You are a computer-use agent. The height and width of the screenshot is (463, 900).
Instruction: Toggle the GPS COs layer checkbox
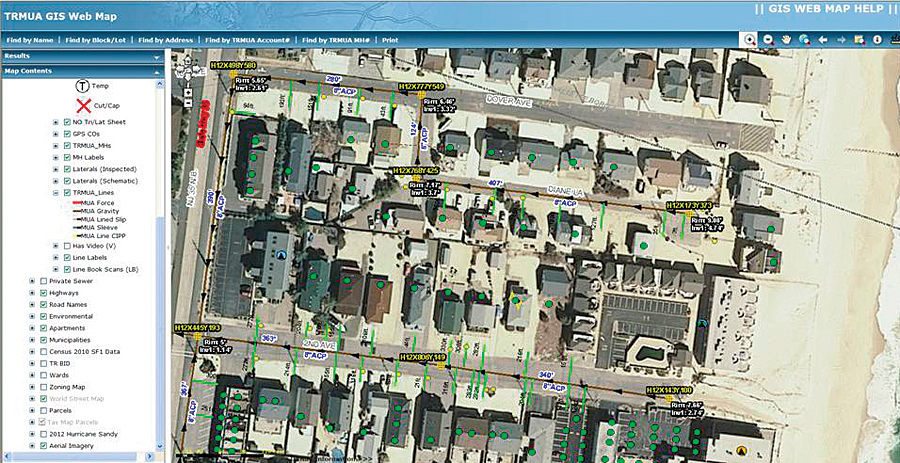tap(67, 134)
